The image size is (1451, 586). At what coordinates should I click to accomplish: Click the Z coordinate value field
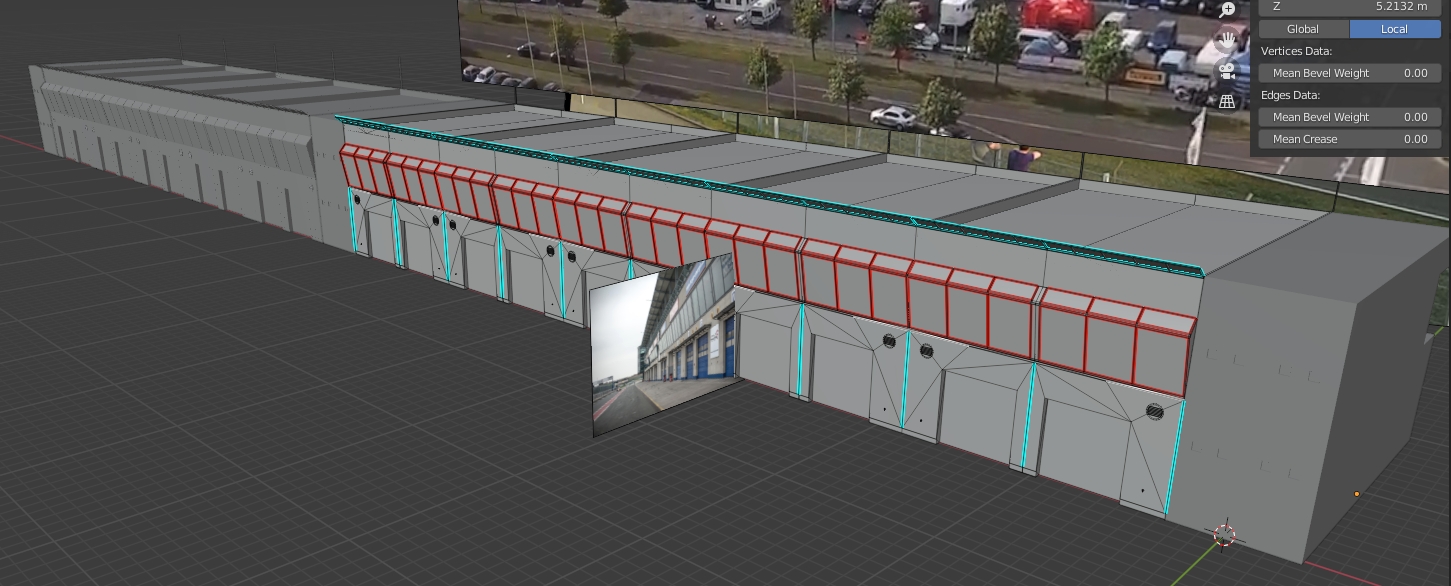coord(1349,6)
